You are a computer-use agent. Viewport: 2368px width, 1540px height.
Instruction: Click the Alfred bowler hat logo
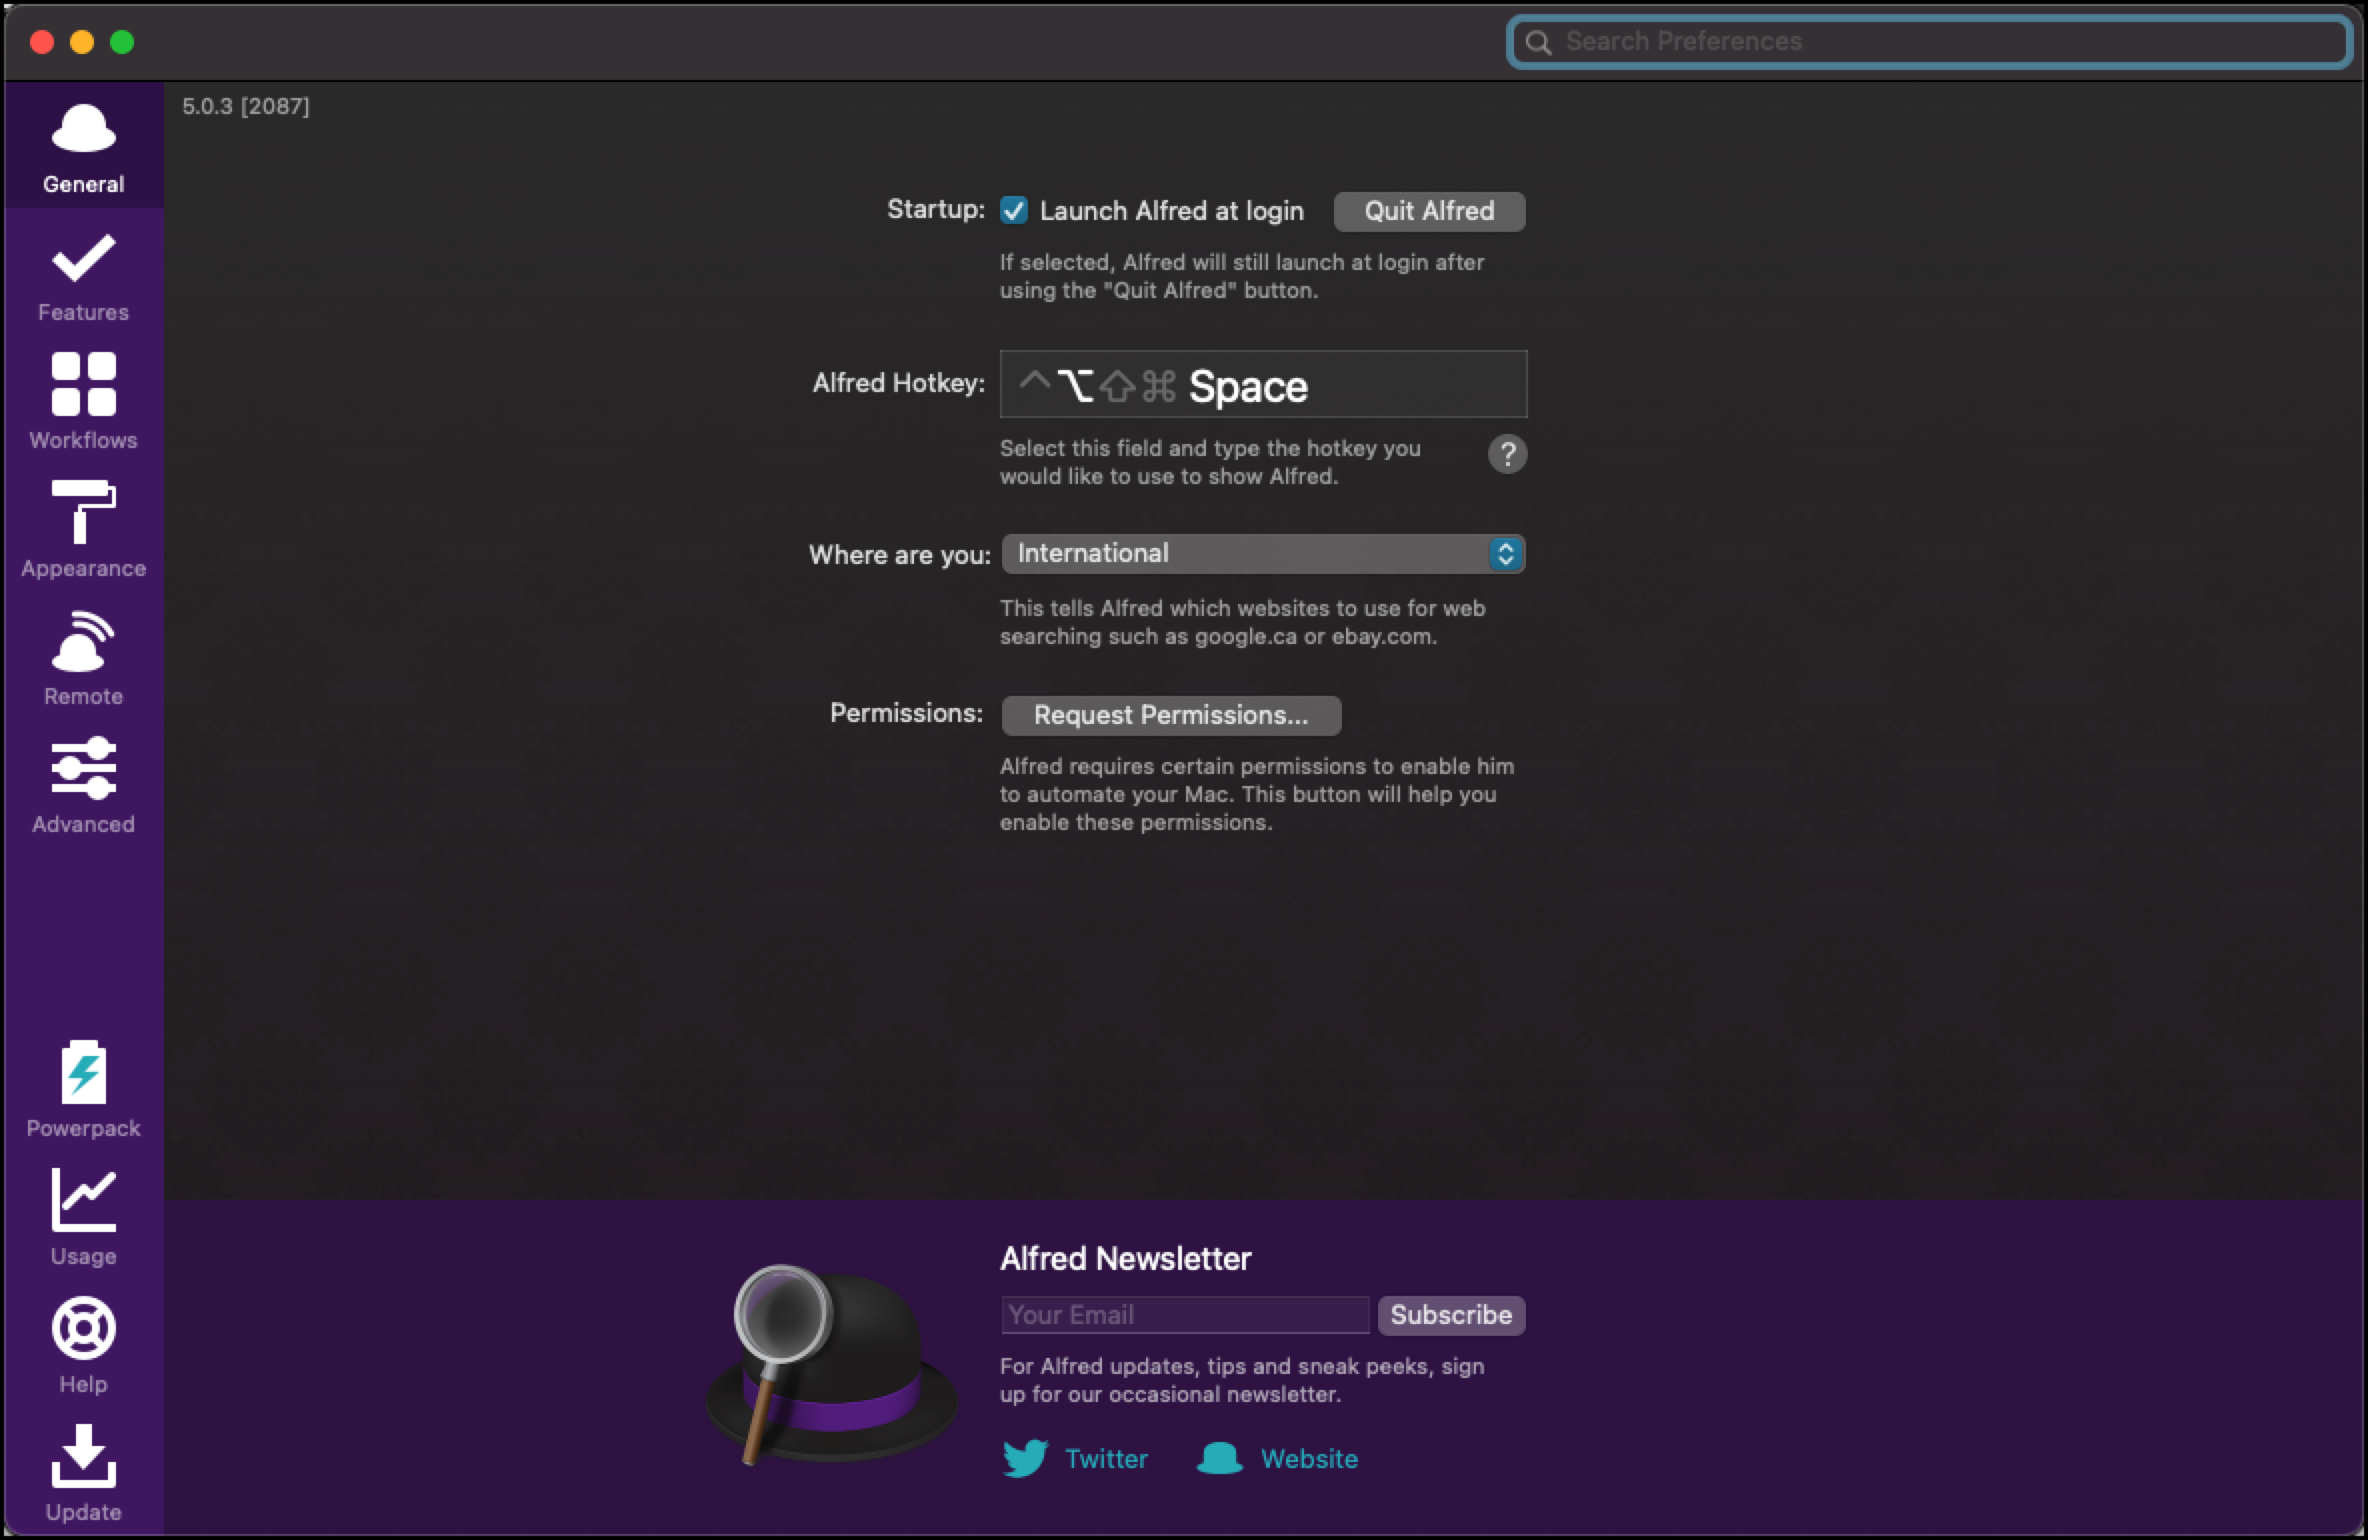831,1366
